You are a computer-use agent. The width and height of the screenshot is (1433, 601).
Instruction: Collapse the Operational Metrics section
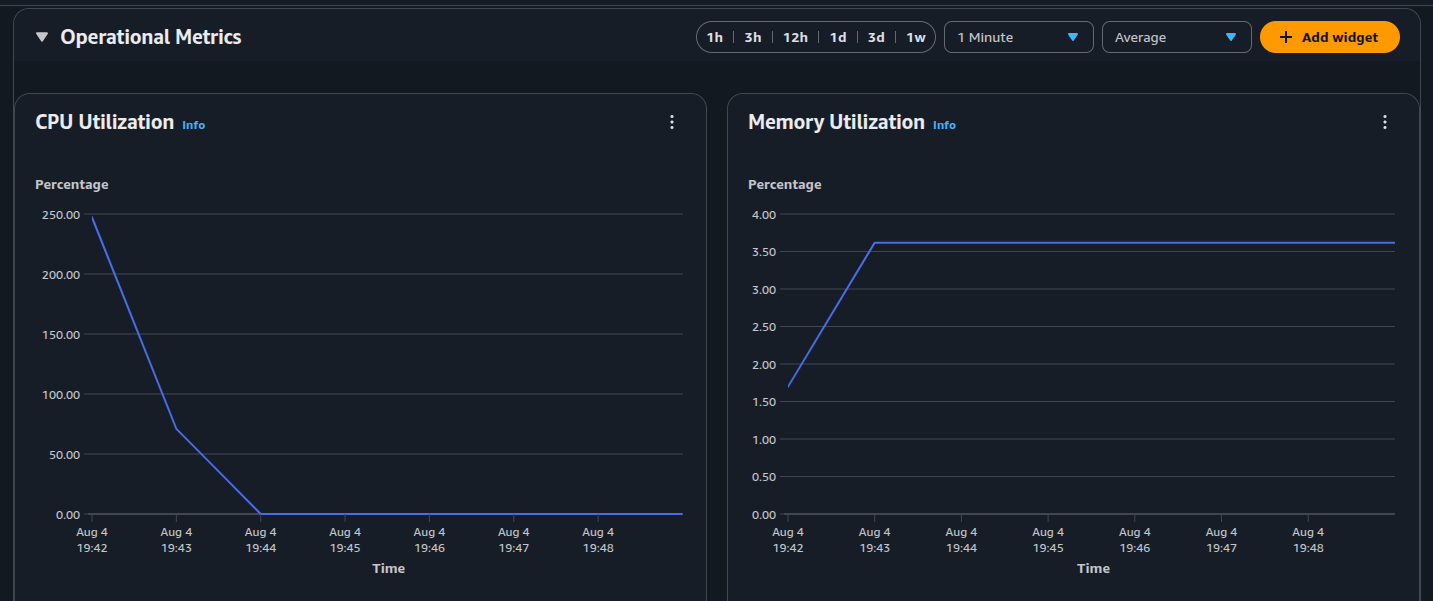click(x=41, y=37)
